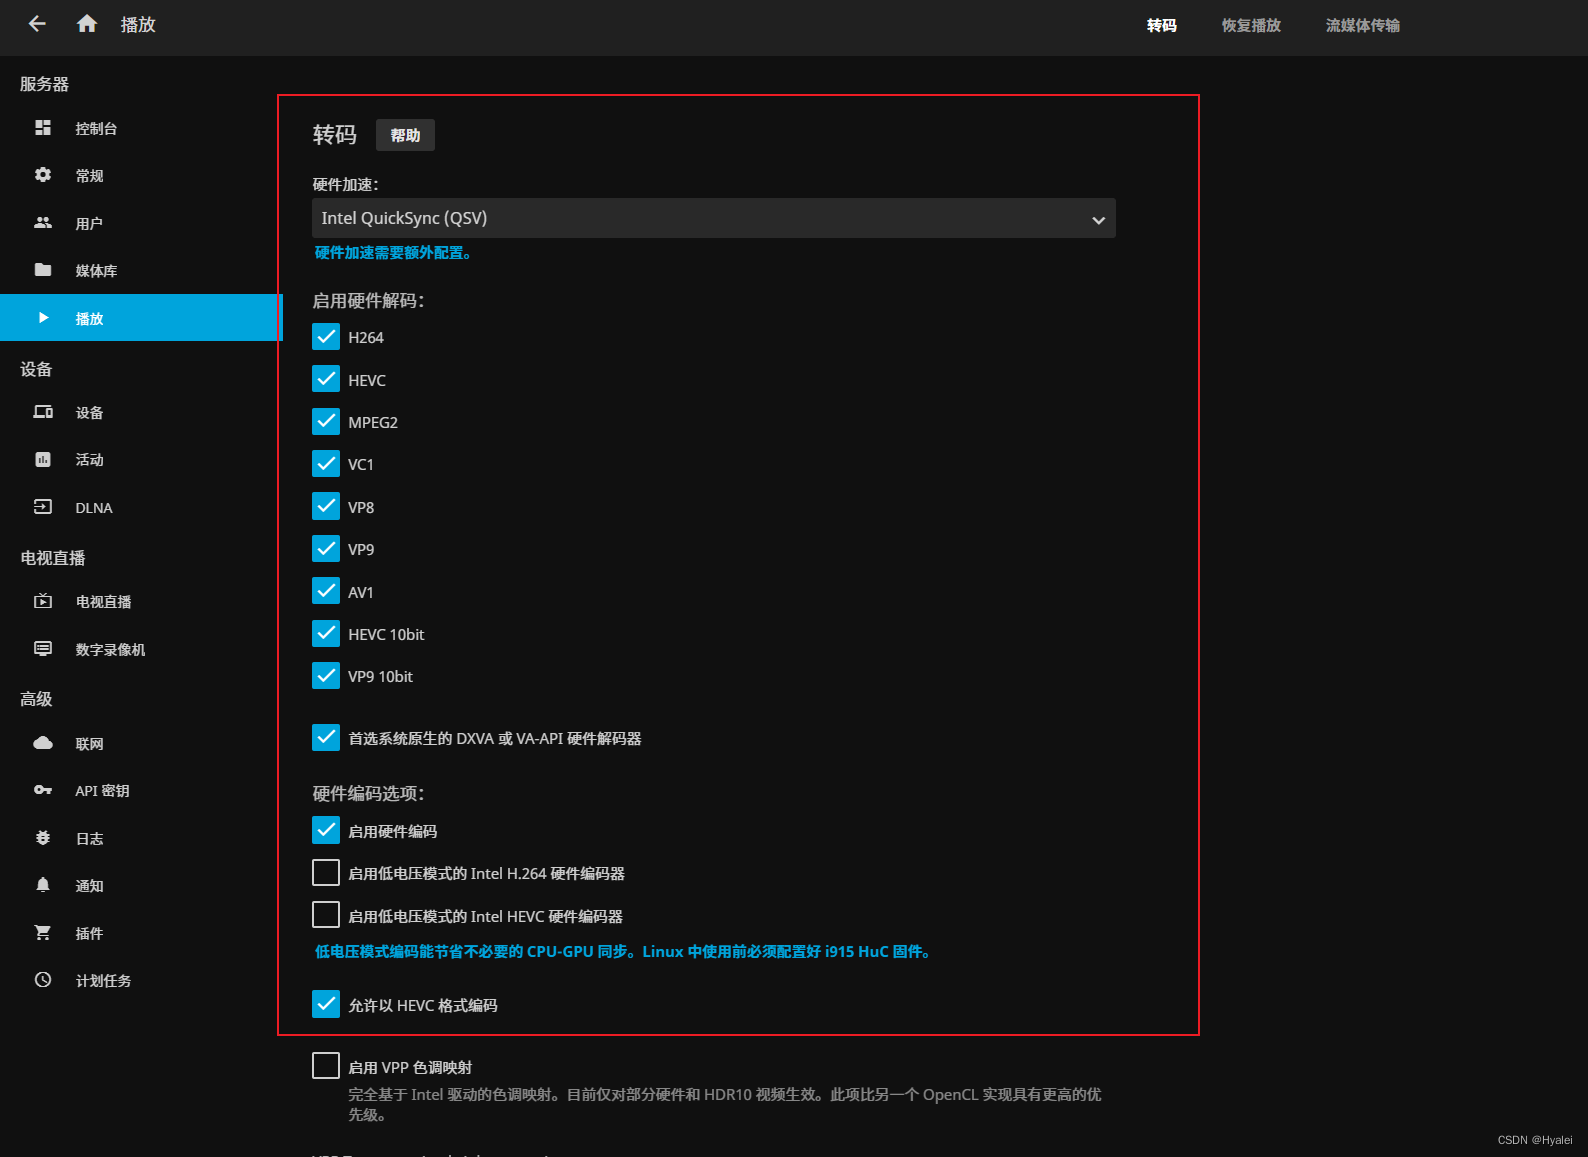
Task: Toggle VP9 10bit checkbox
Action: 326,676
